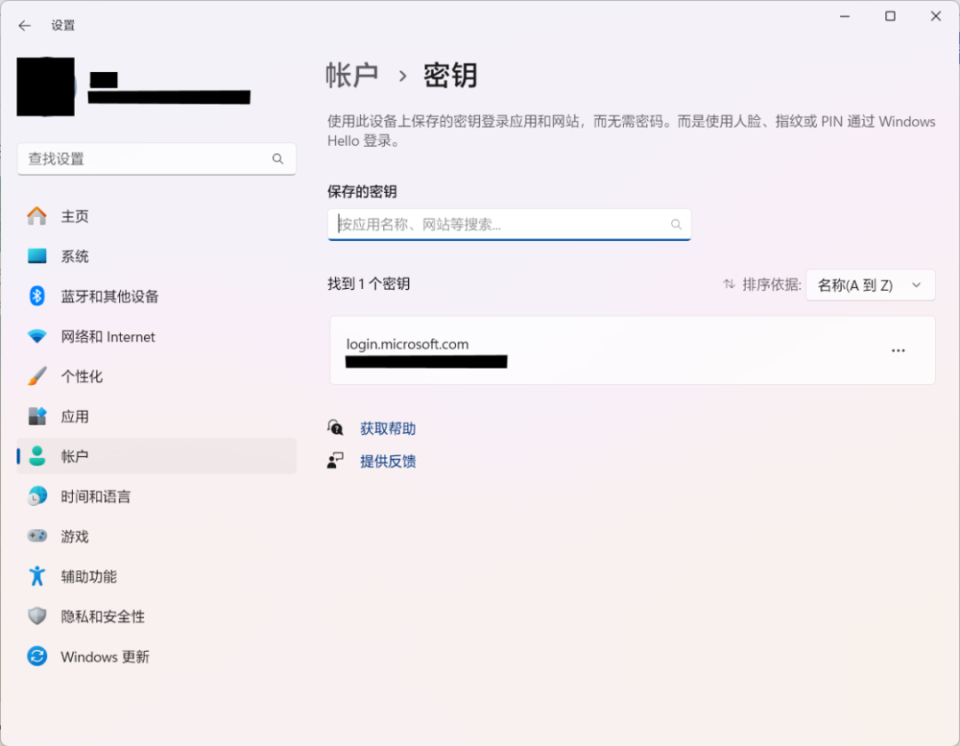Select 游戏 from the sidebar

77,536
